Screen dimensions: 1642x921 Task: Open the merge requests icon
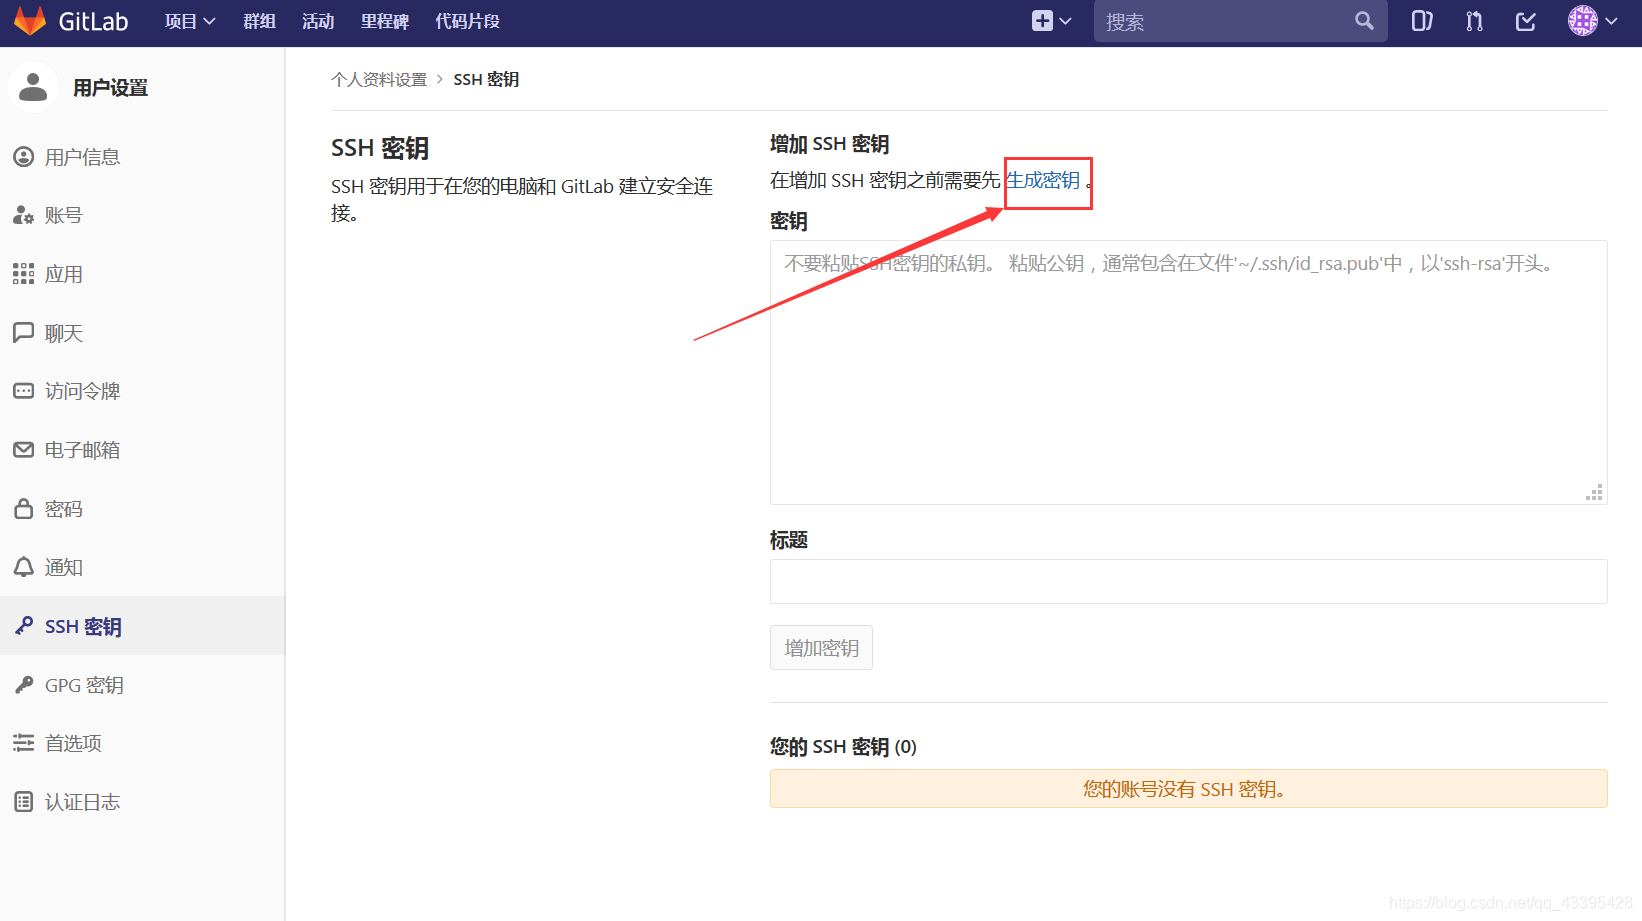(1474, 21)
